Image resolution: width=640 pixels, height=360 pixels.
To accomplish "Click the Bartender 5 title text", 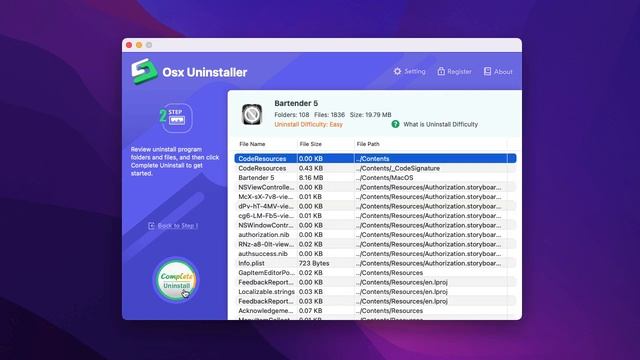I will point(296,103).
